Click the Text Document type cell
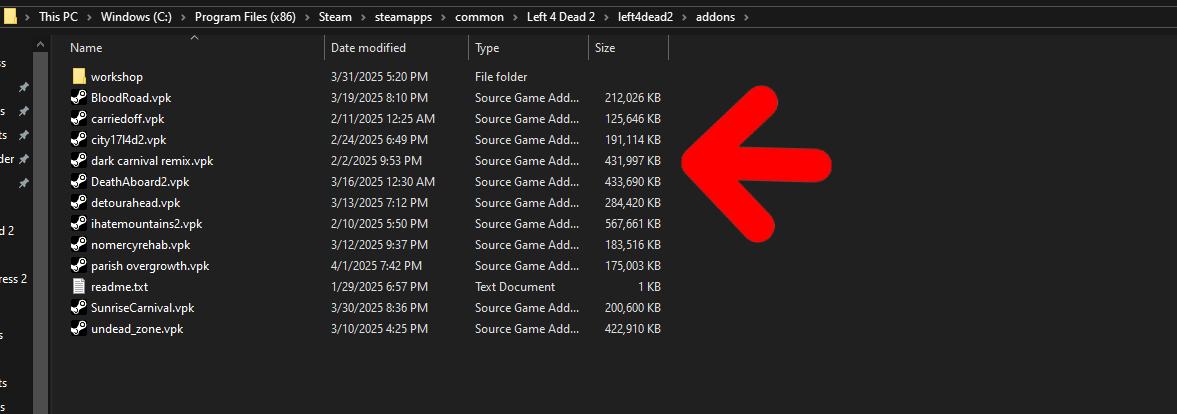Screen dimensions: 1177x414 click(515, 286)
